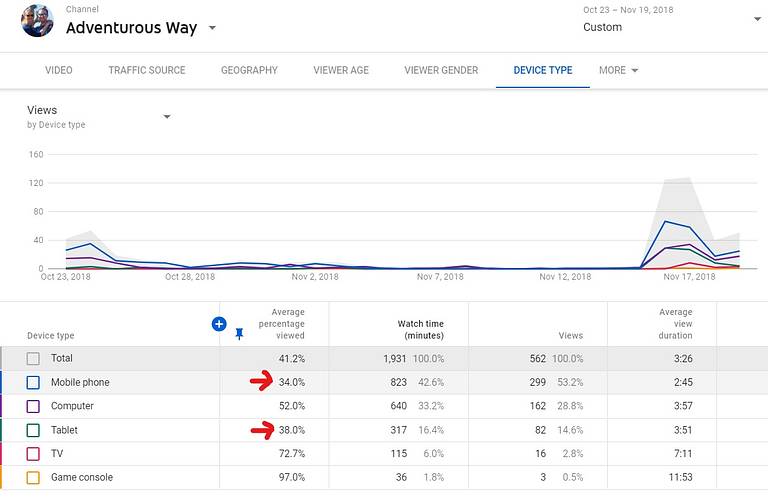Sort by Views column header

pos(571,335)
